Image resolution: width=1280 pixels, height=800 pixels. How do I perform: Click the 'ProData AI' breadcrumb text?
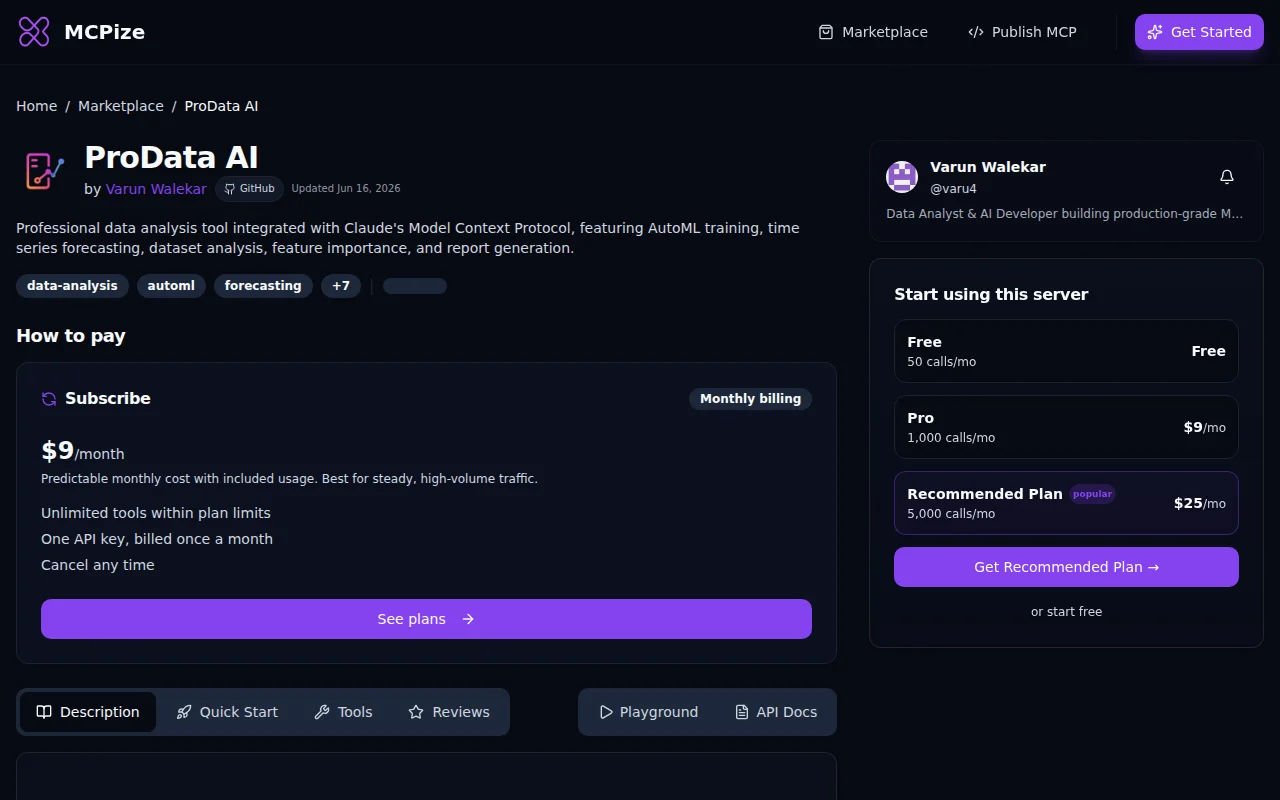pyautogui.click(x=221, y=106)
